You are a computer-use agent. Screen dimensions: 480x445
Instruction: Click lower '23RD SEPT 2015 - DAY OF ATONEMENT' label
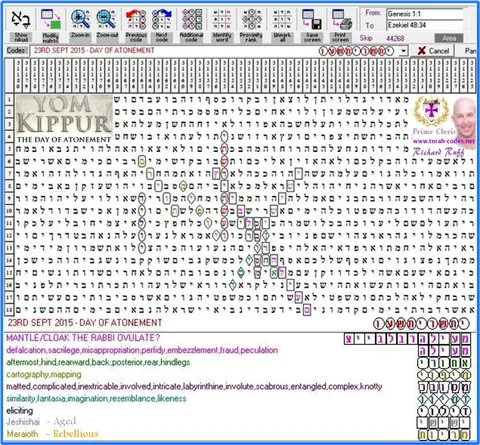click(x=85, y=323)
